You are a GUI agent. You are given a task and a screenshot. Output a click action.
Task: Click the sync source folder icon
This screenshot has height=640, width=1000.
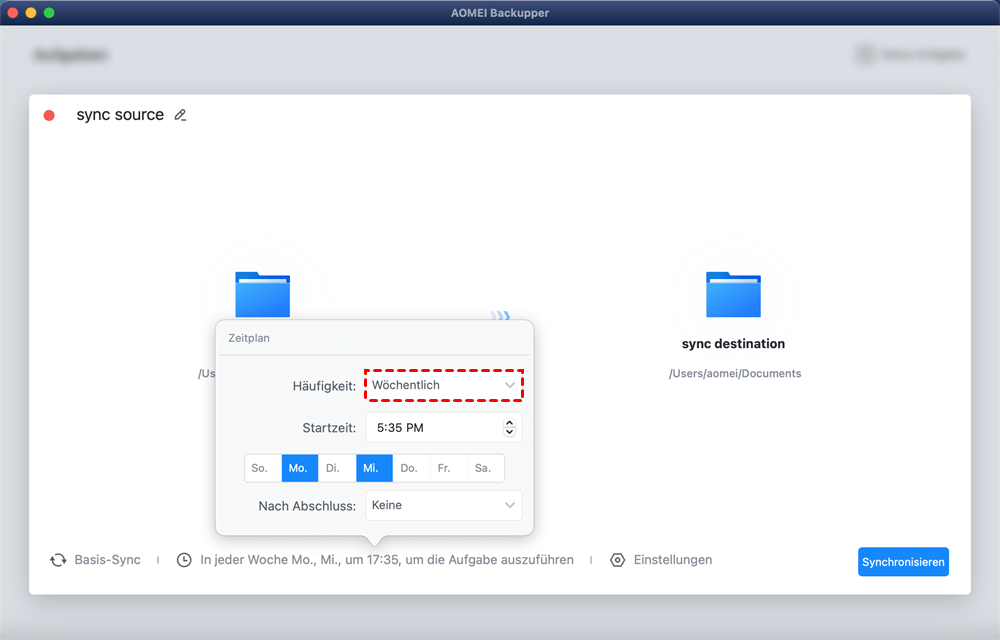point(263,294)
